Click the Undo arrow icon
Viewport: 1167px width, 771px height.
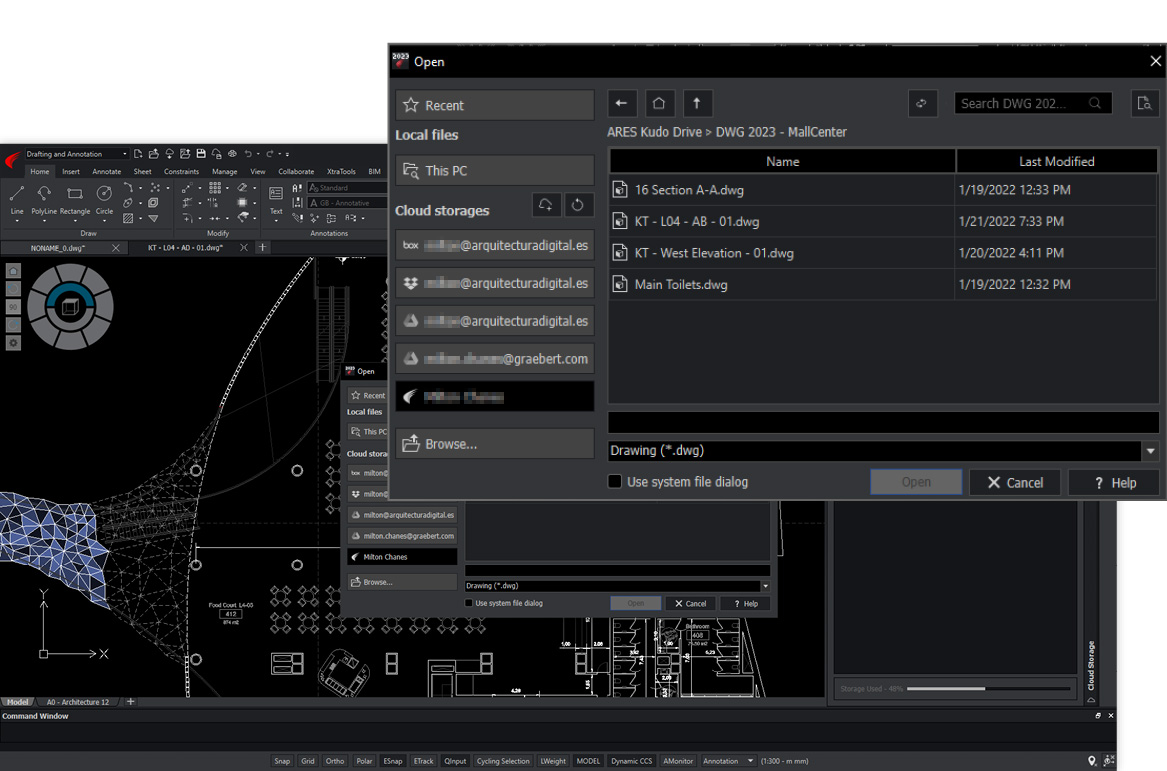248,154
